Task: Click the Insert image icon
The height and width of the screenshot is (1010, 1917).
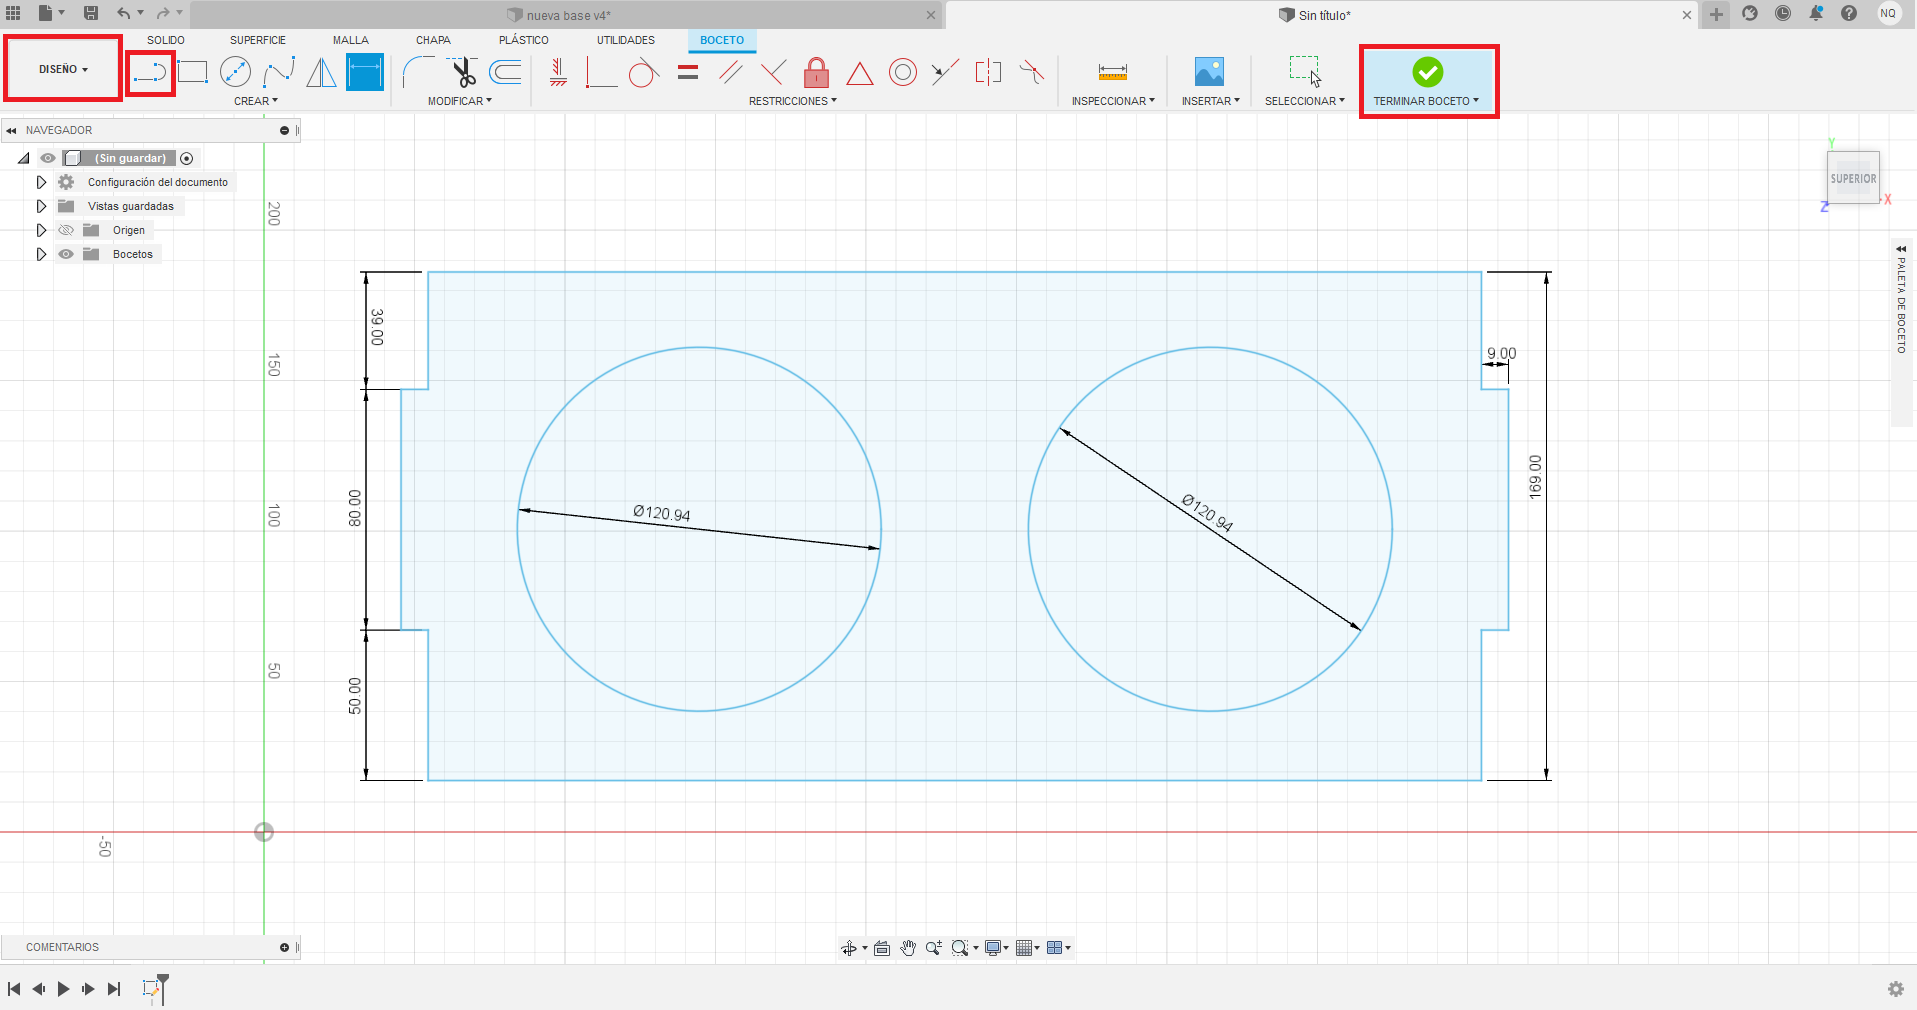Action: click(1210, 72)
